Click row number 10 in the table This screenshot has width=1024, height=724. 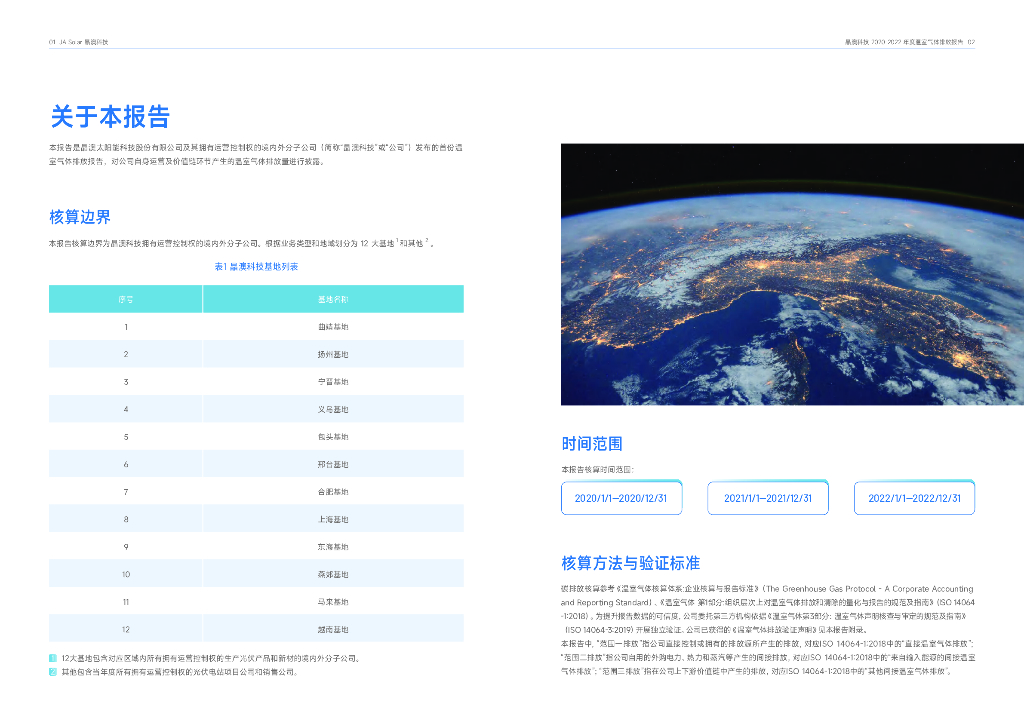[126, 574]
